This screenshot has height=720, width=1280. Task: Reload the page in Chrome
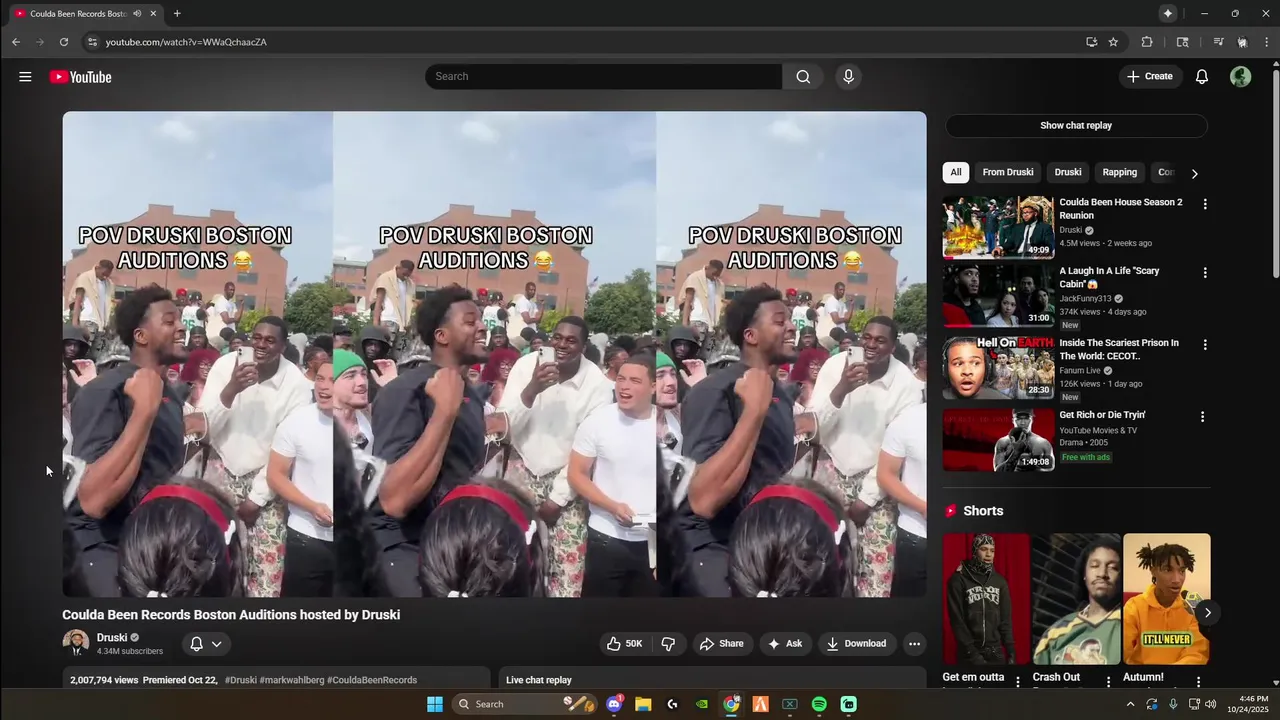64,42
